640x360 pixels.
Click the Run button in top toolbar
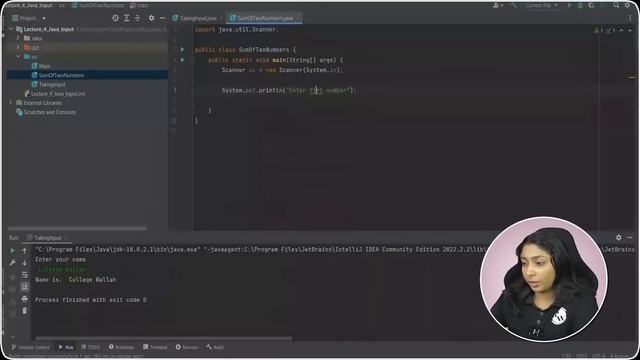click(x=569, y=5)
